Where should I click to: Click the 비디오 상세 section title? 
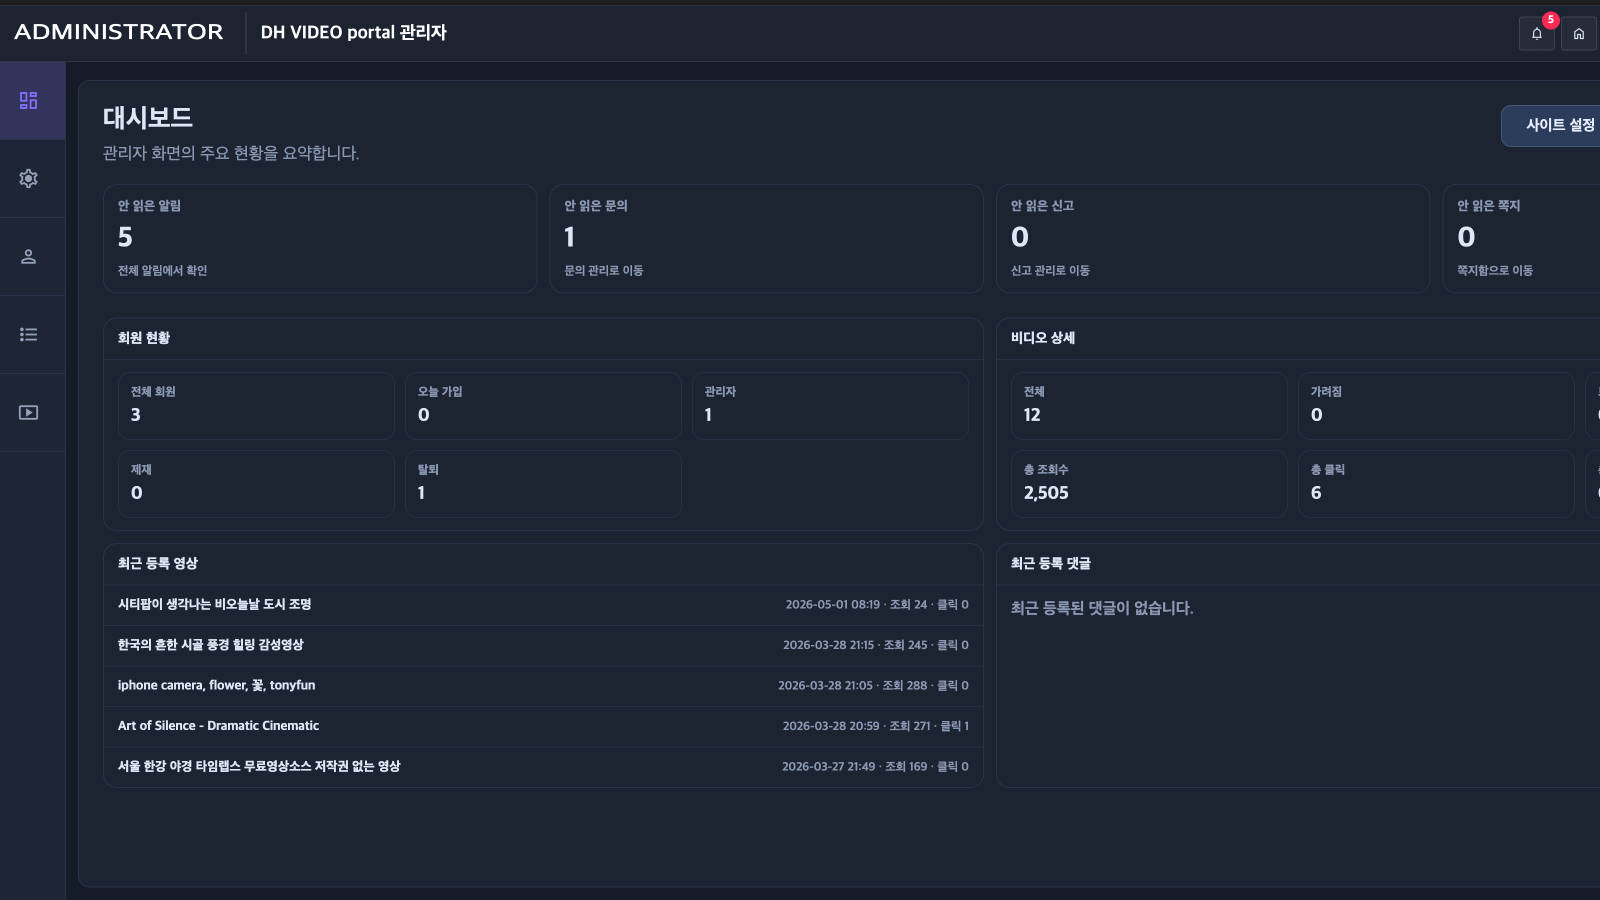point(1043,338)
